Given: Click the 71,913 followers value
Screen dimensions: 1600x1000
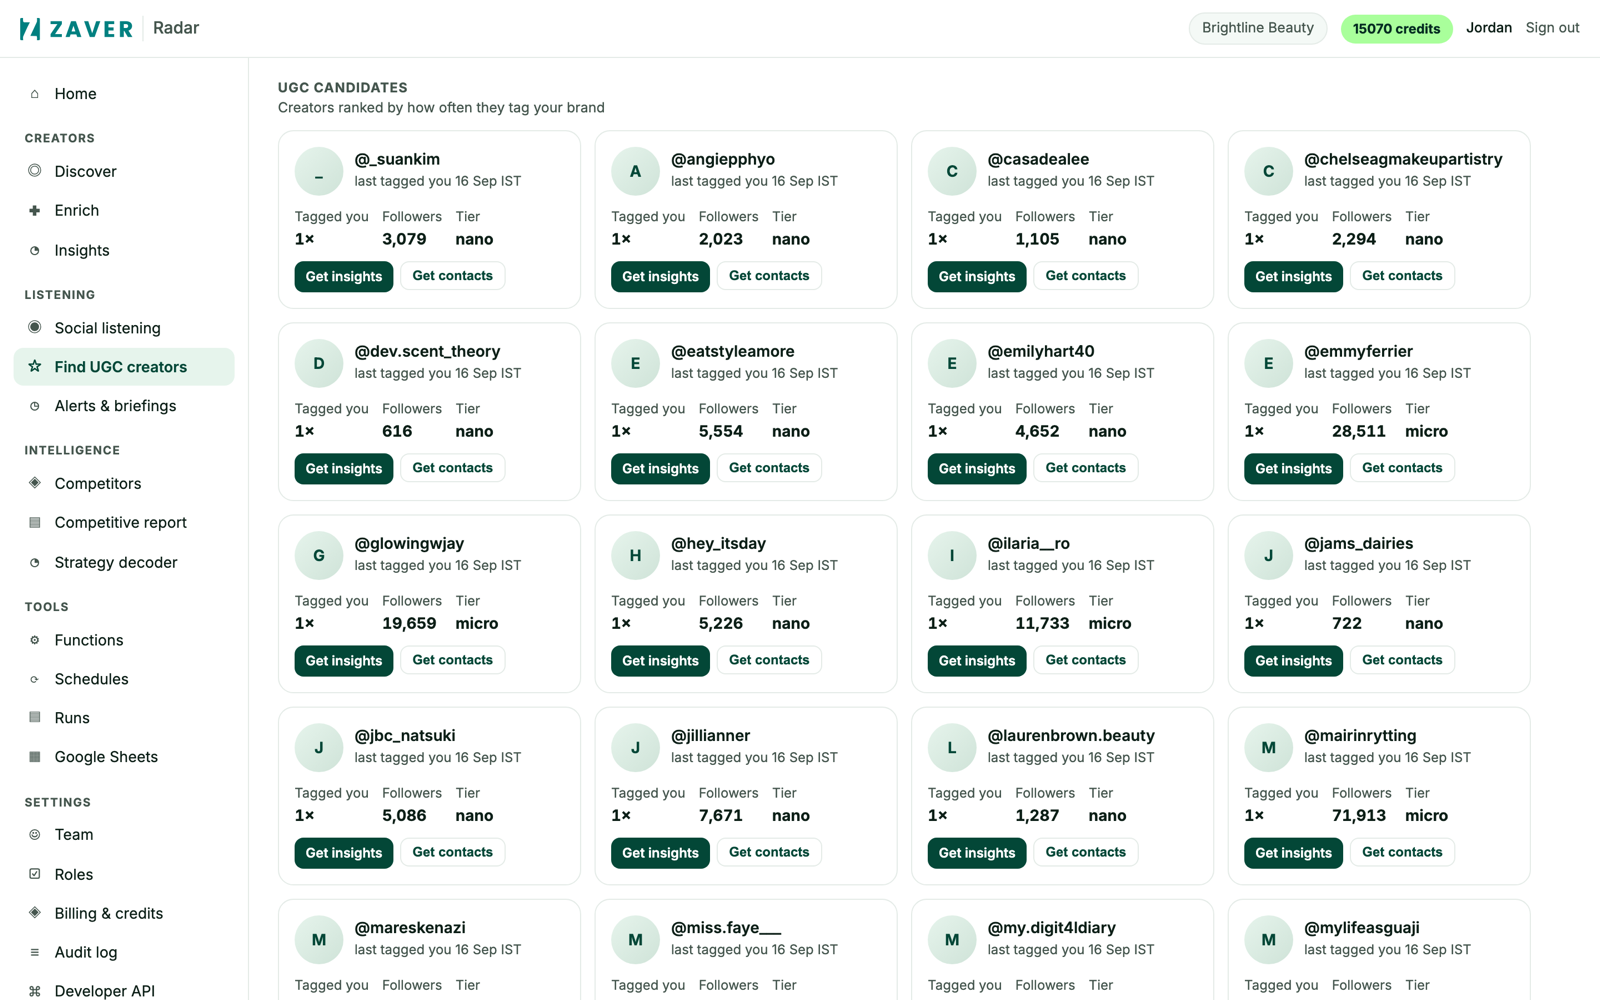Looking at the screenshot, I should coord(1359,816).
